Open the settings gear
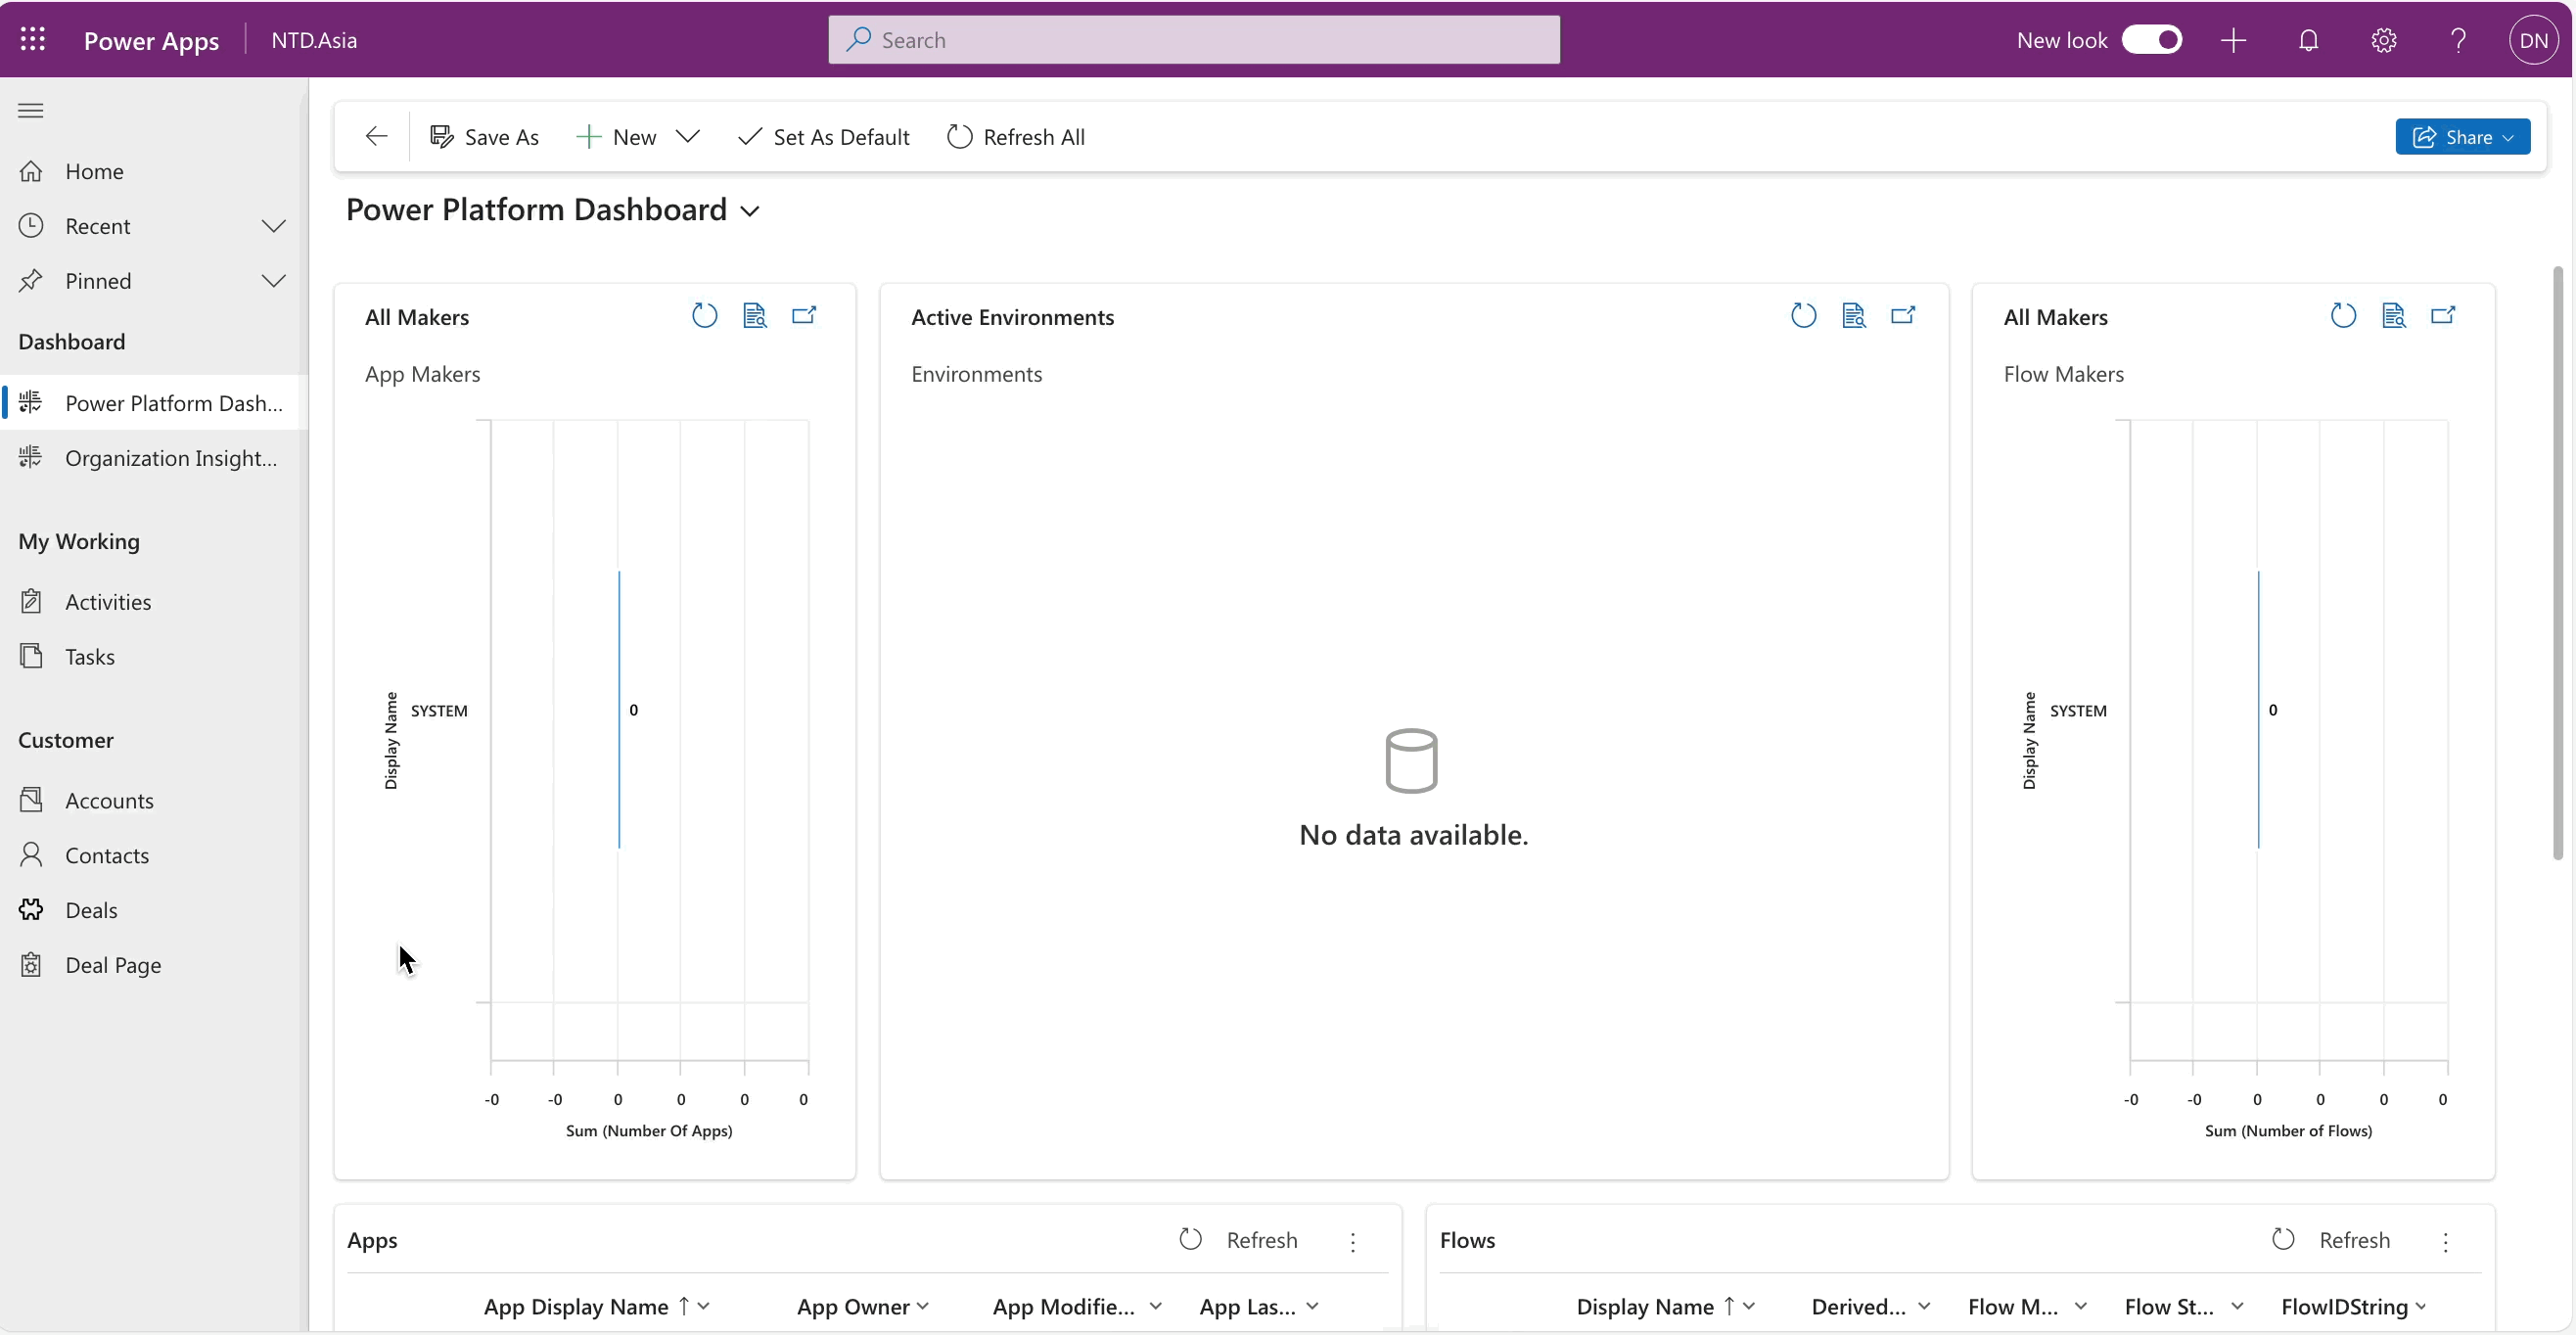2576x1335 pixels. coord(2384,40)
